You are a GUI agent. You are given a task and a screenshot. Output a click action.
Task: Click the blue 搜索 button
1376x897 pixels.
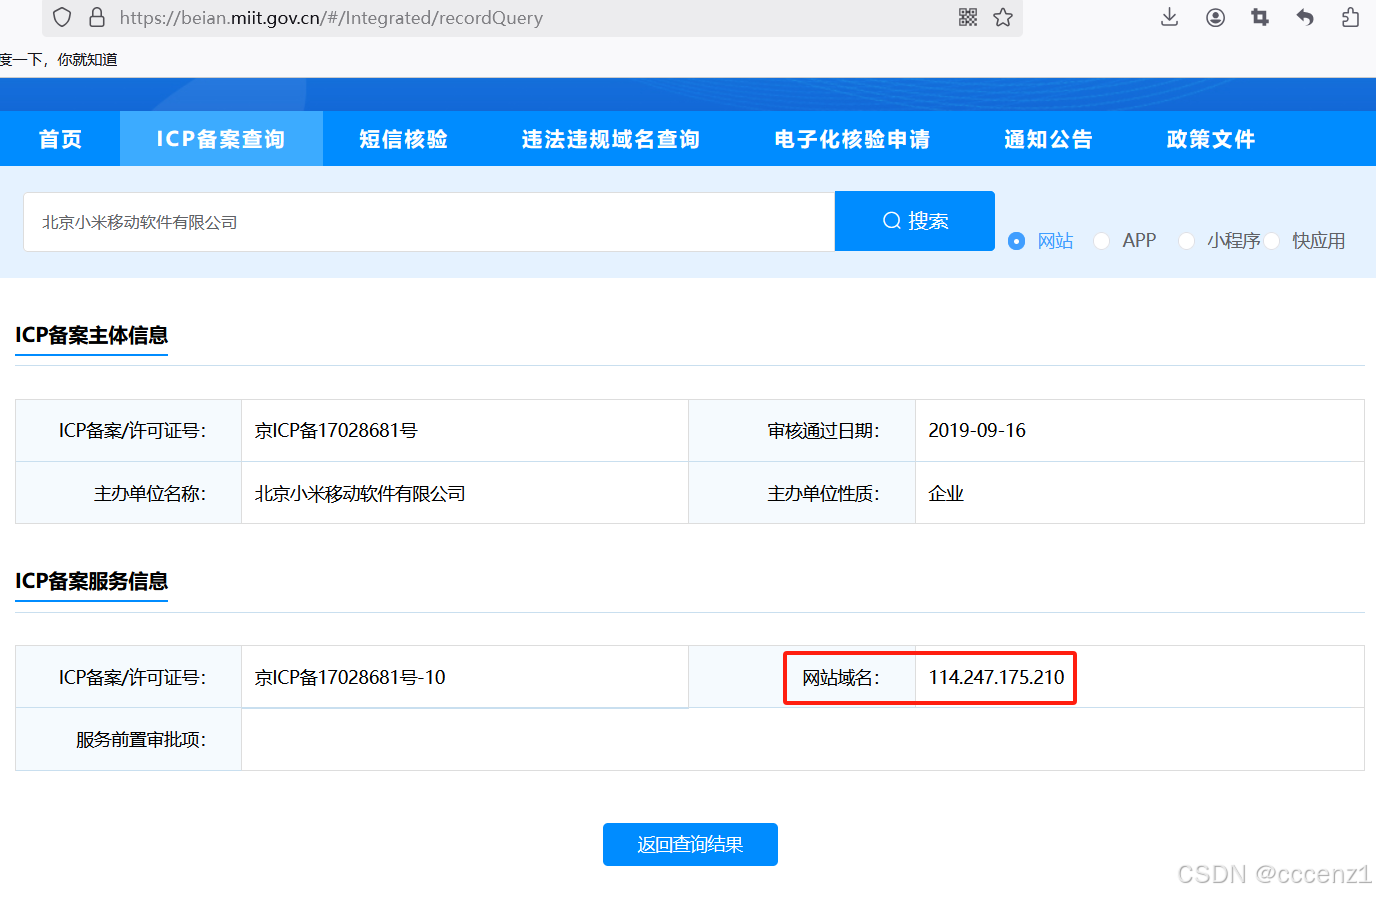[915, 221]
